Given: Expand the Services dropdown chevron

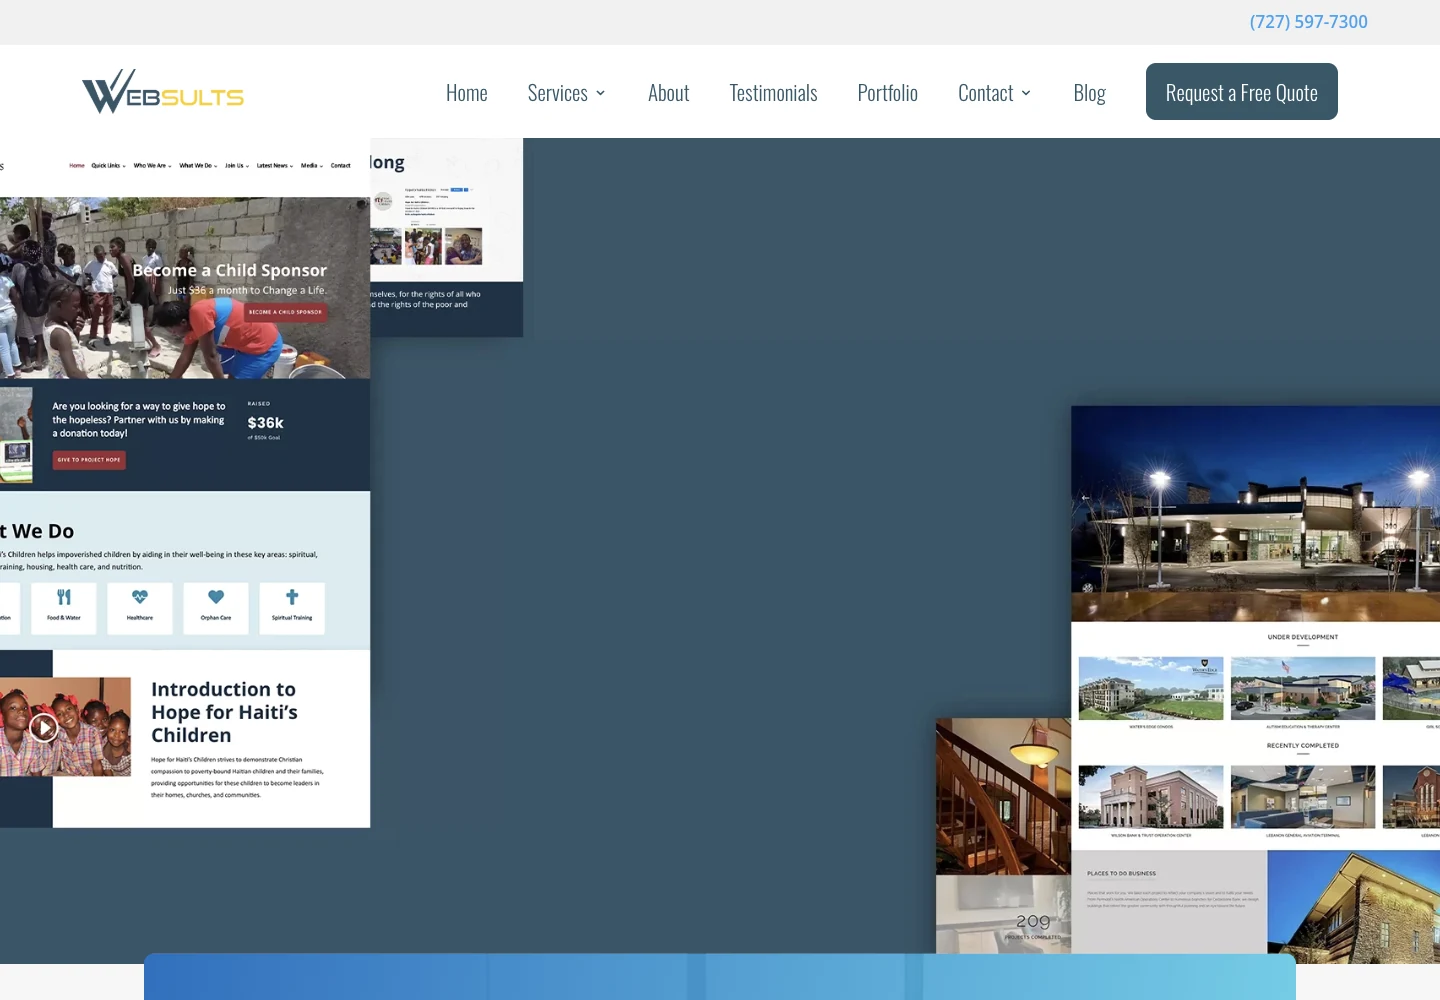Looking at the screenshot, I should click(x=600, y=93).
